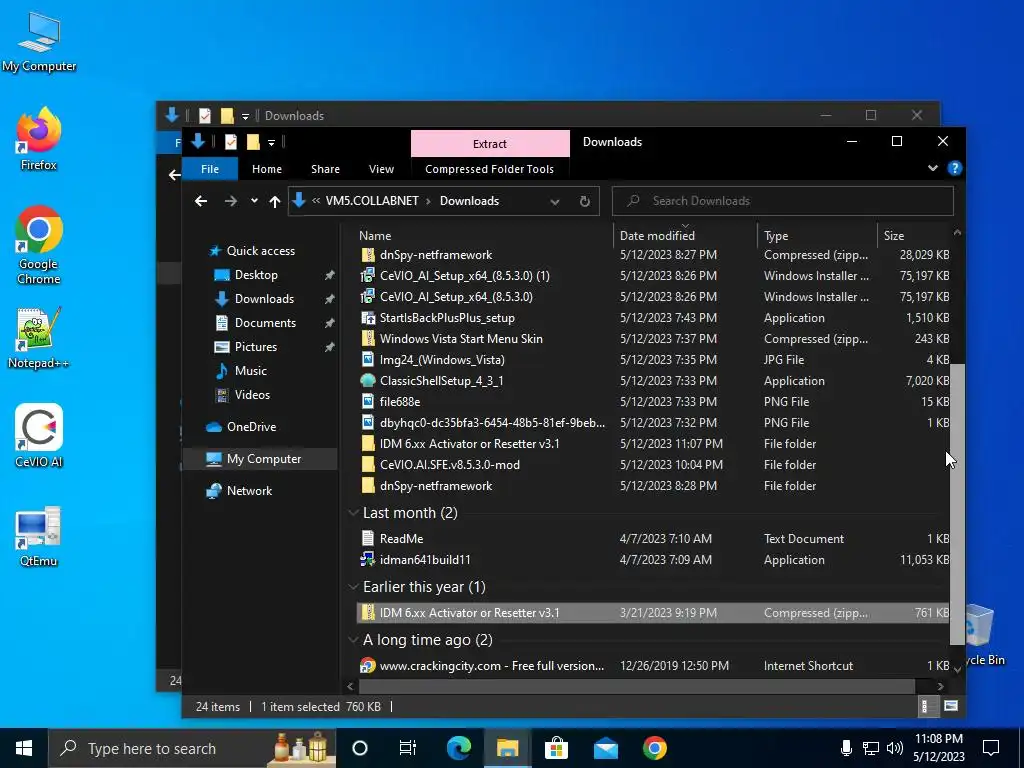Select the Compressed Folder Tools tab
1024x768 pixels.
tap(489, 168)
